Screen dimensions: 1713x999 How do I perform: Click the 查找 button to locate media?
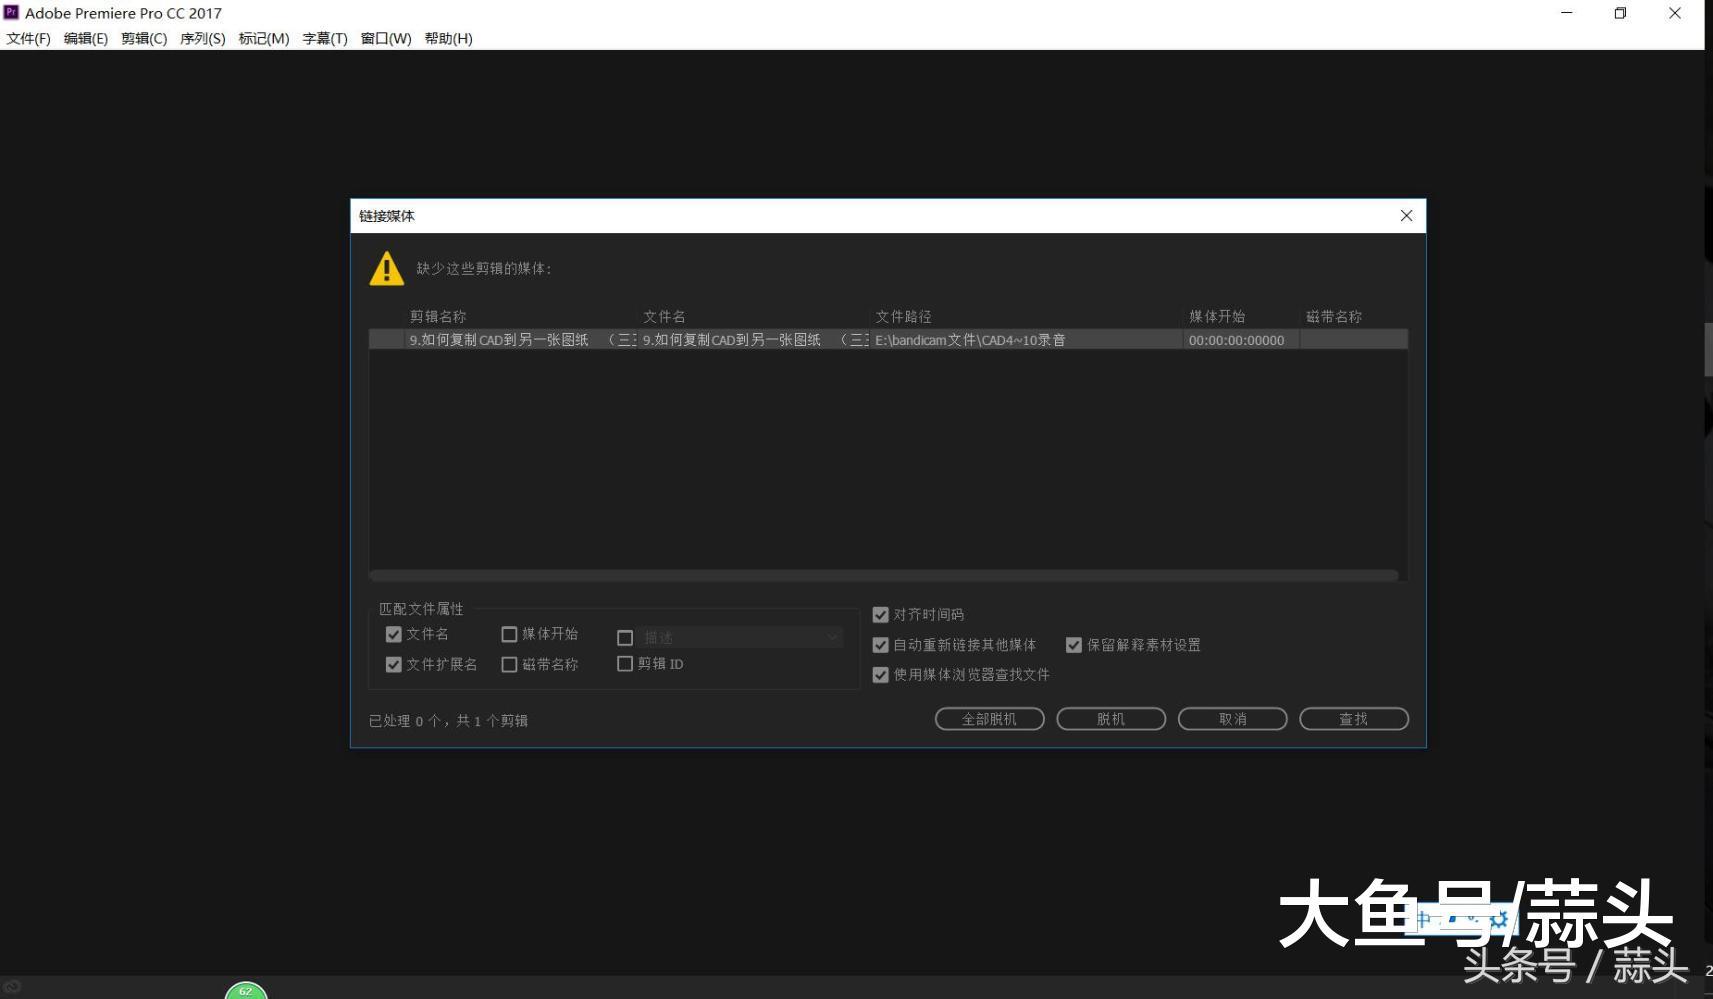click(1353, 718)
